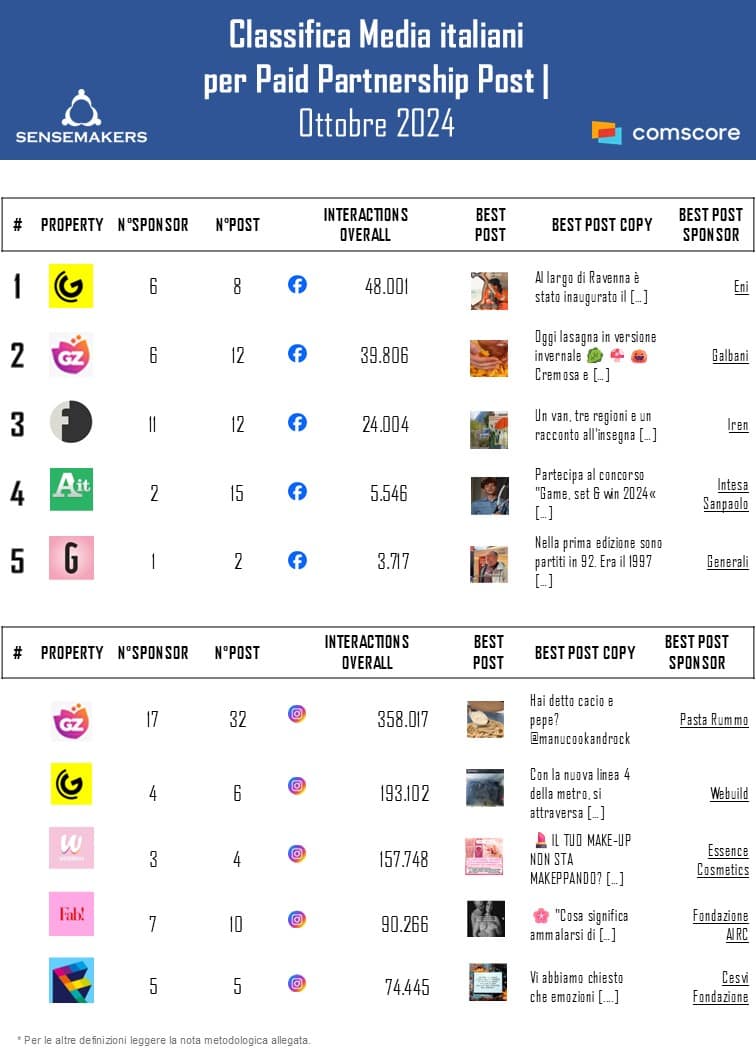Click the Comscore logo in the header
This screenshot has width=756, height=1058.
pos(666,132)
